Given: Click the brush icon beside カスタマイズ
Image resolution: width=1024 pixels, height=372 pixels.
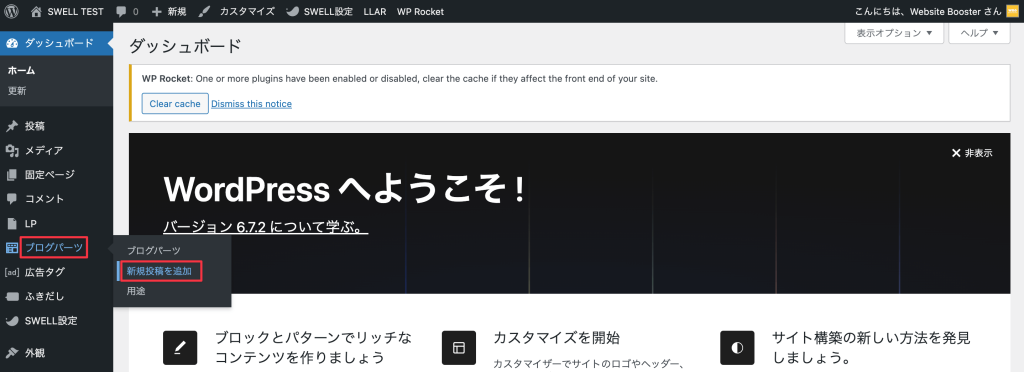Looking at the screenshot, I should (204, 11).
